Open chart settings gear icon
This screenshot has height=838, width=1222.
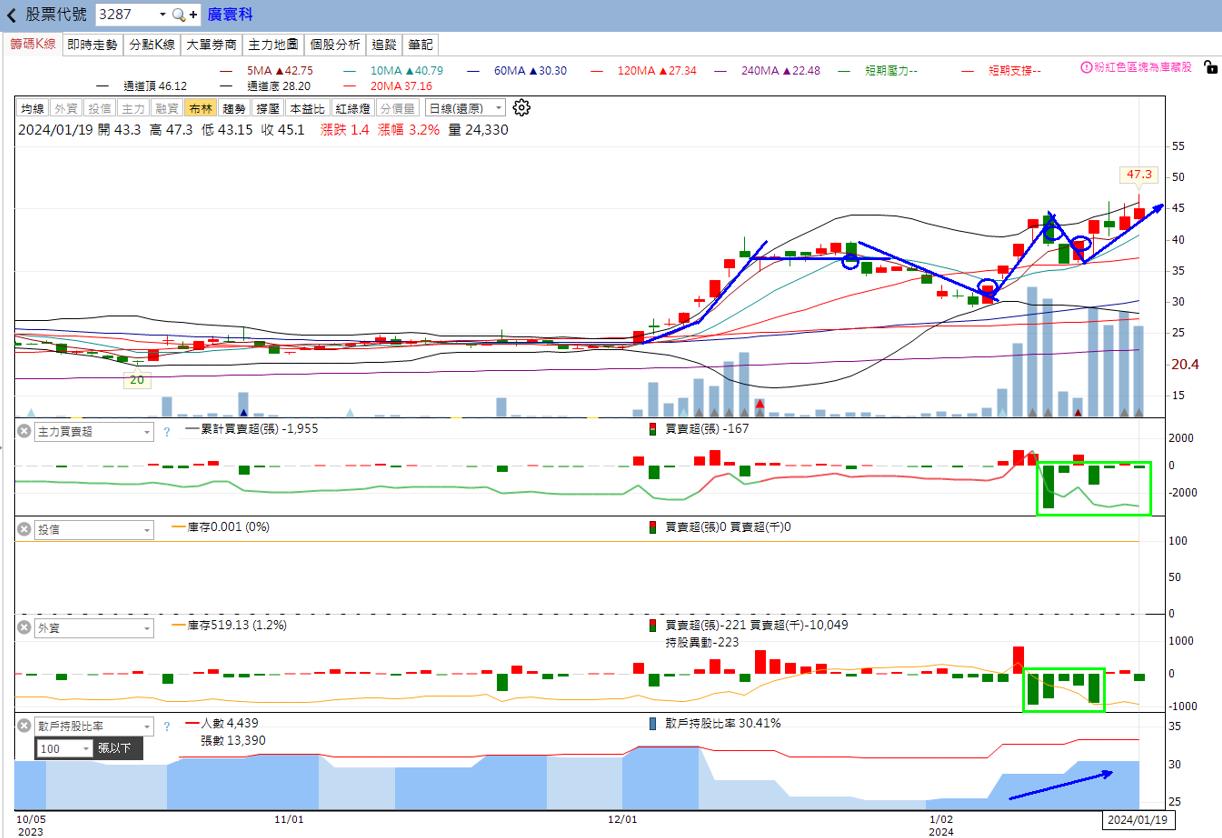tap(521, 108)
